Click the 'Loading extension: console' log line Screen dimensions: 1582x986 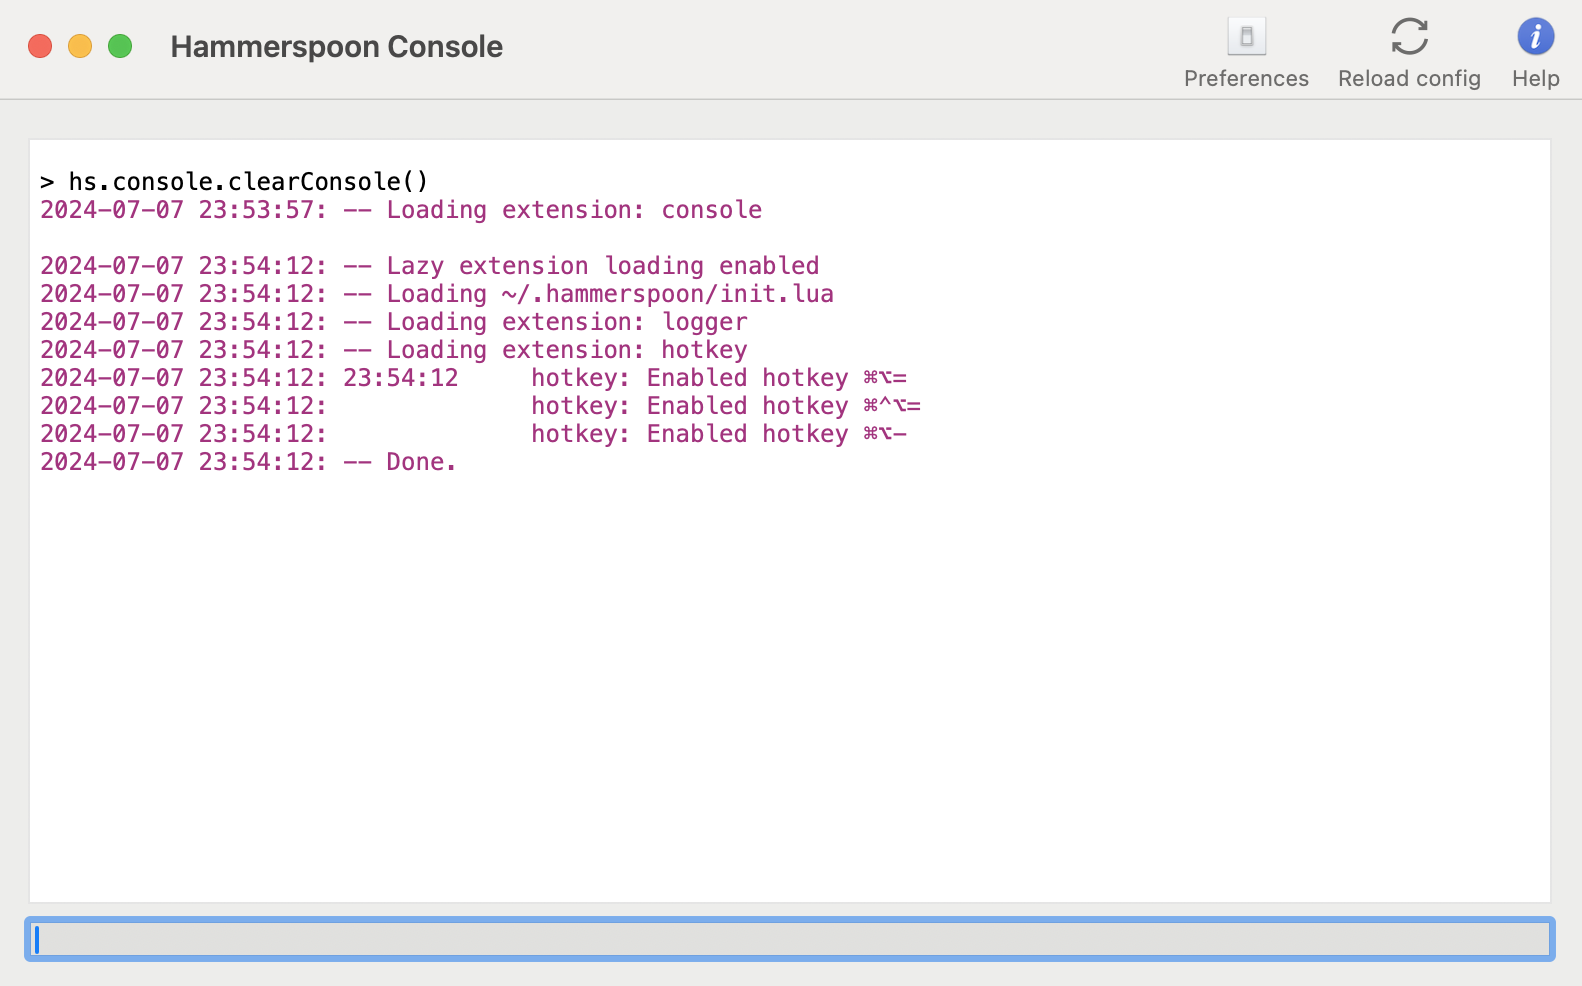[x=401, y=210]
